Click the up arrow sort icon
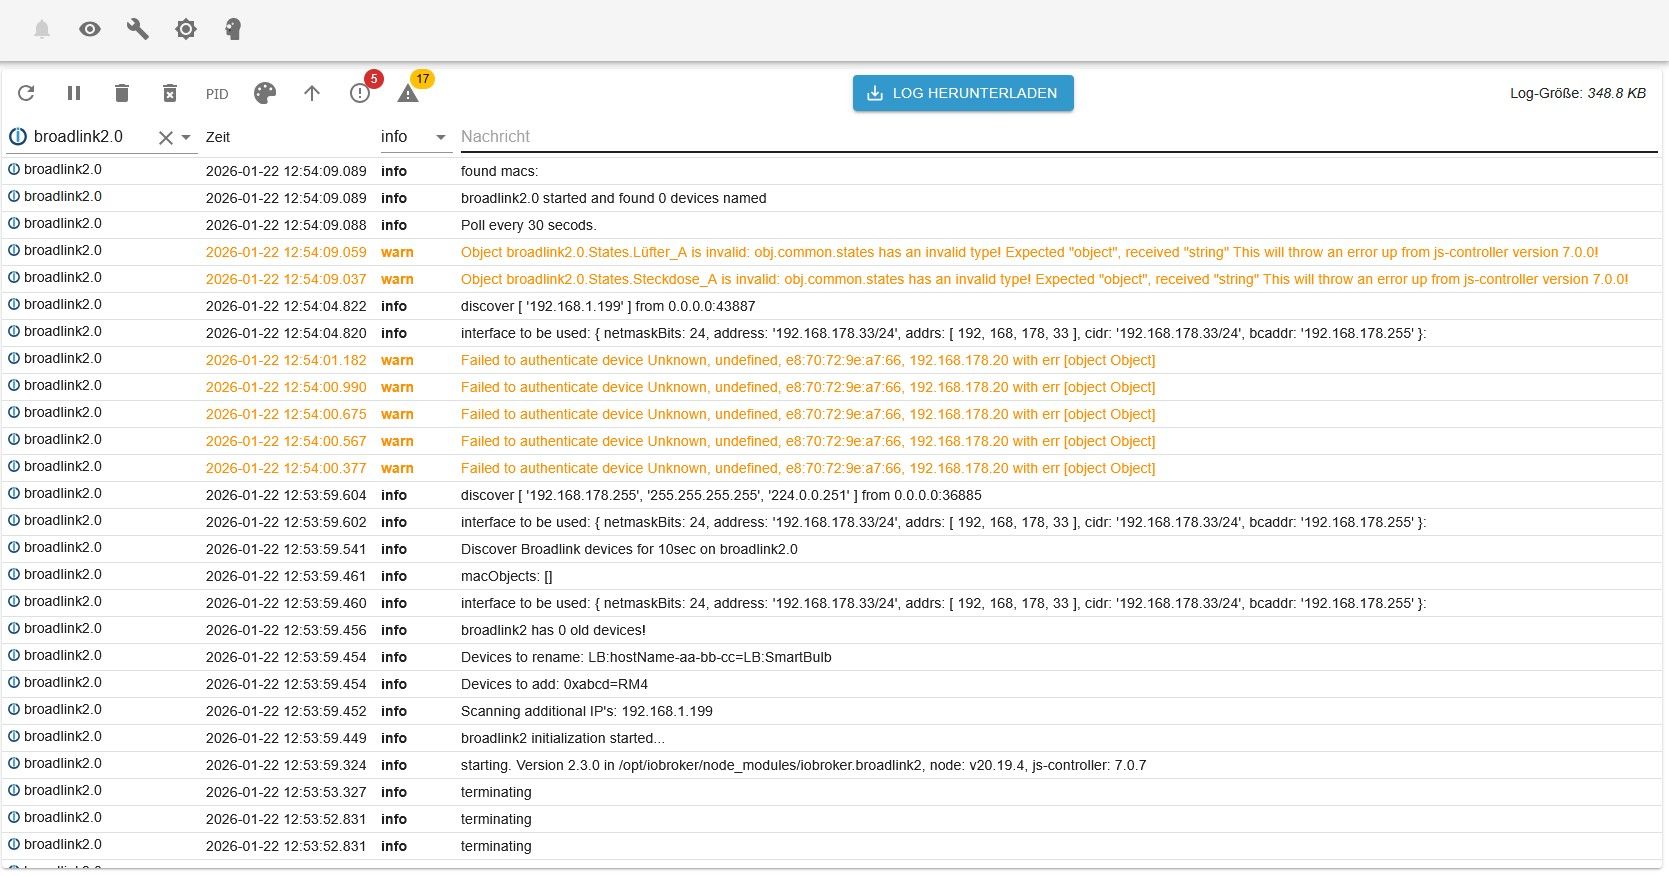 (312, 93)
